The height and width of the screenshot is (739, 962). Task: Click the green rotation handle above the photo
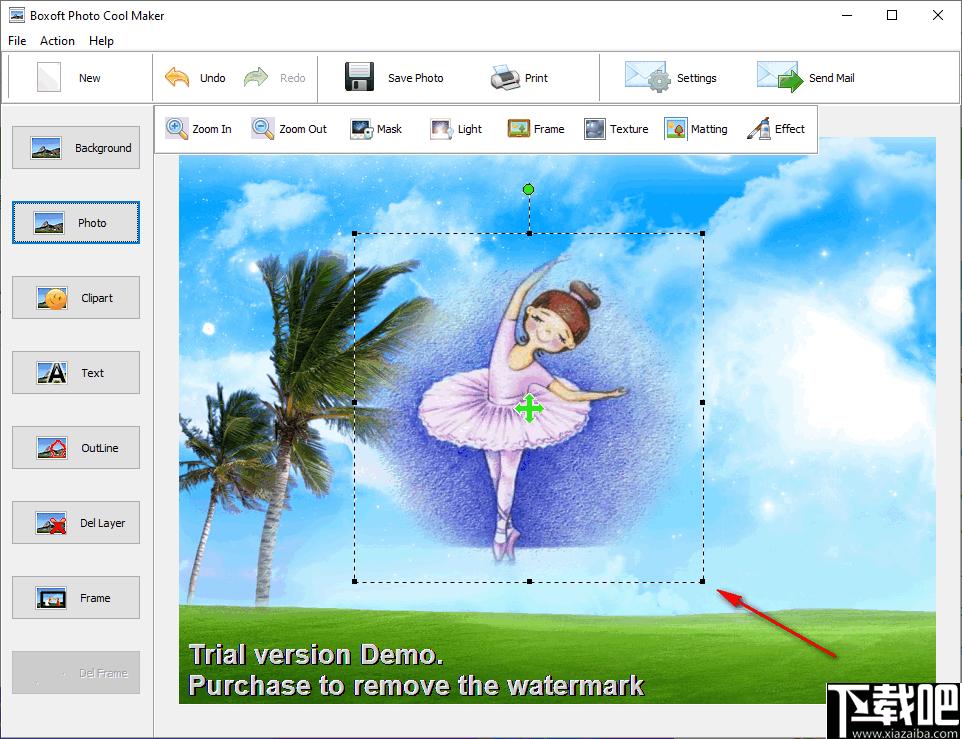(528, 190)
